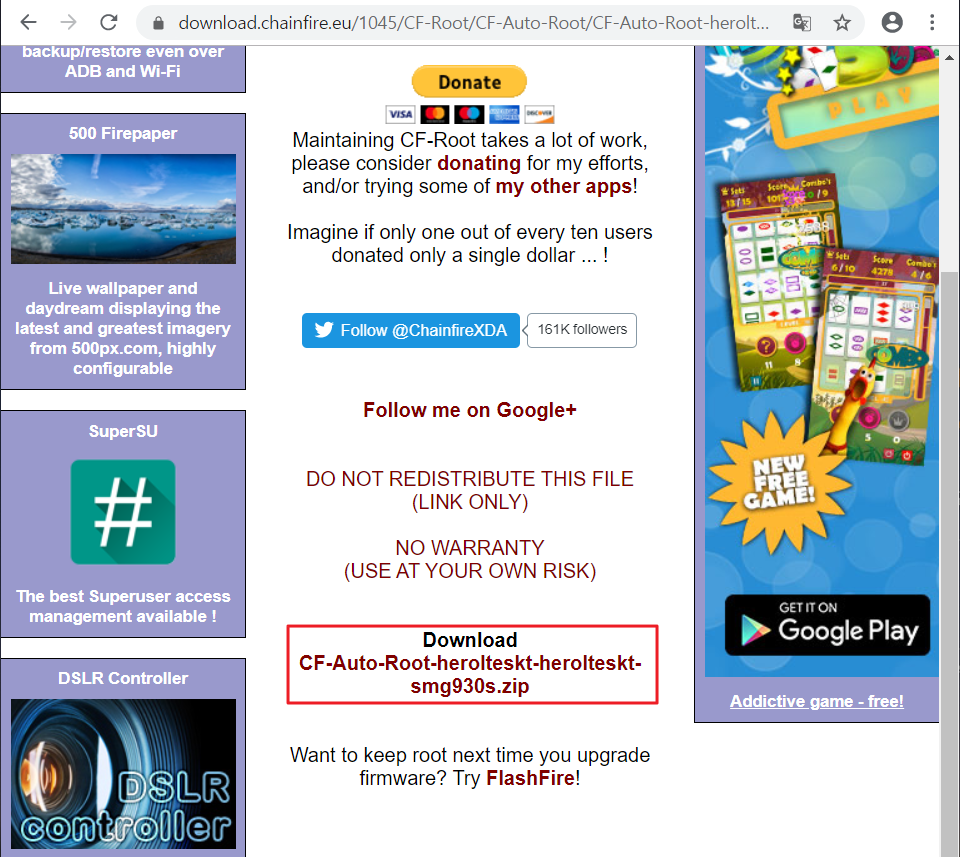View site security lock info

(x=159, y=23)
